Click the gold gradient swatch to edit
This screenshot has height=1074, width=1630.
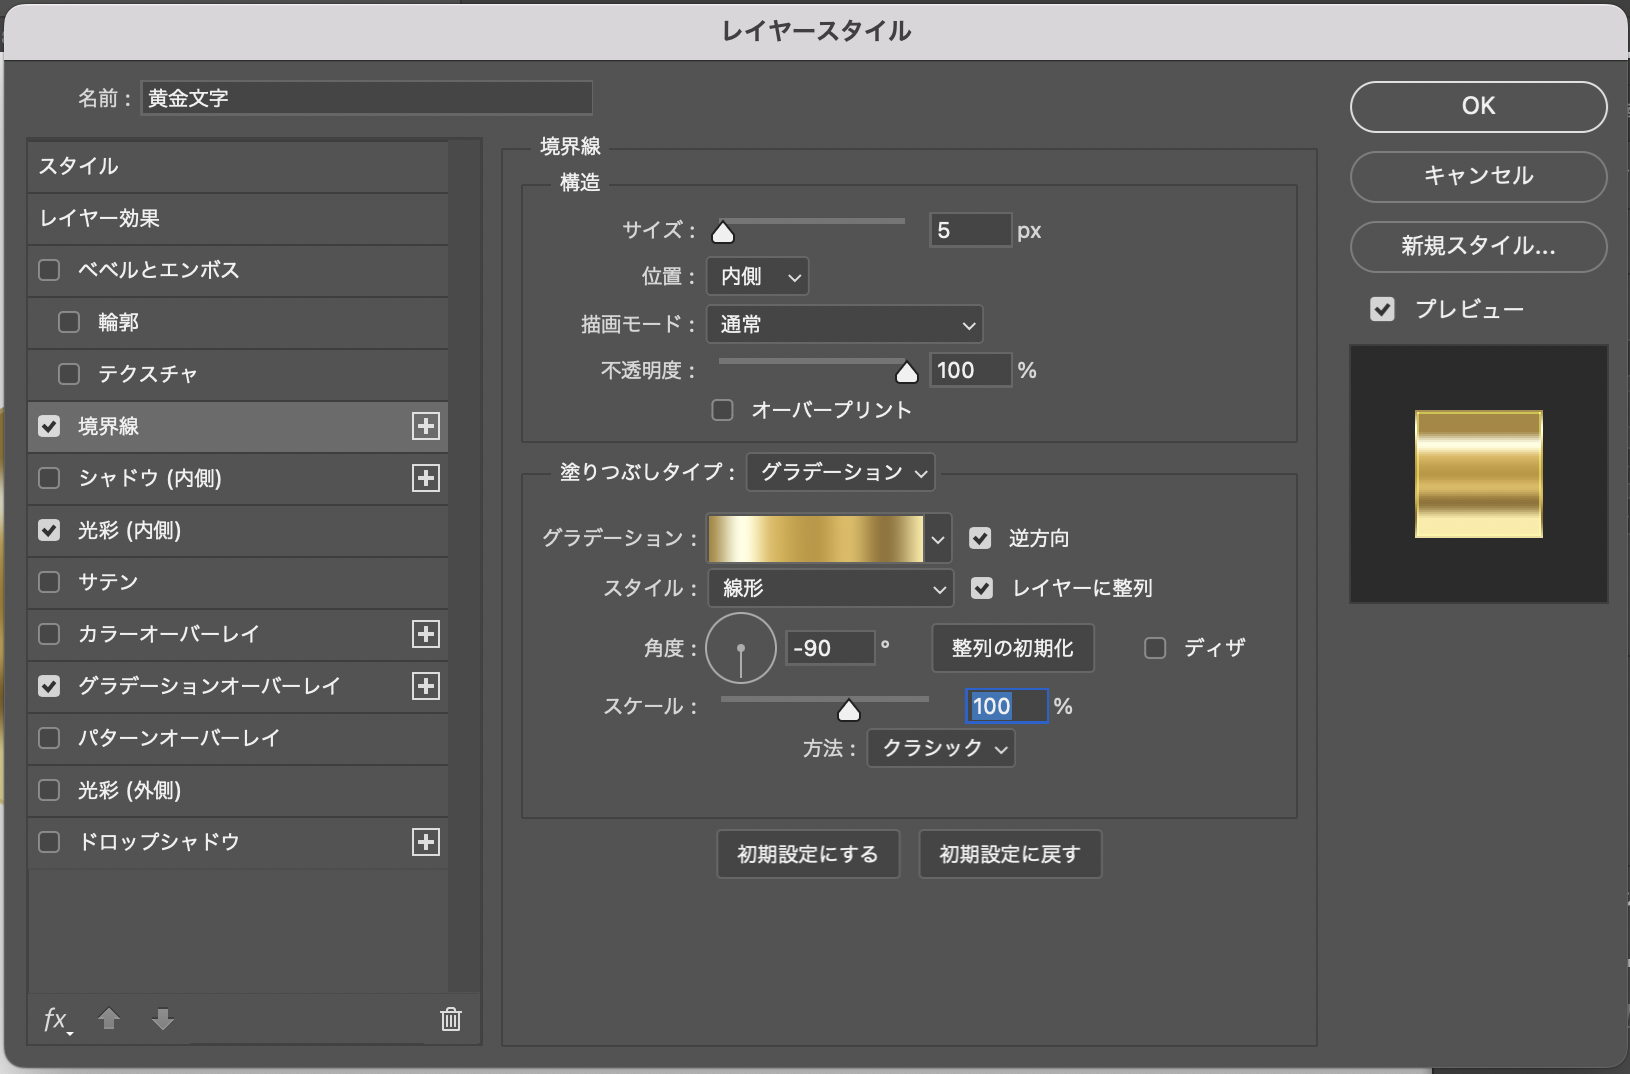coord(816,539)
